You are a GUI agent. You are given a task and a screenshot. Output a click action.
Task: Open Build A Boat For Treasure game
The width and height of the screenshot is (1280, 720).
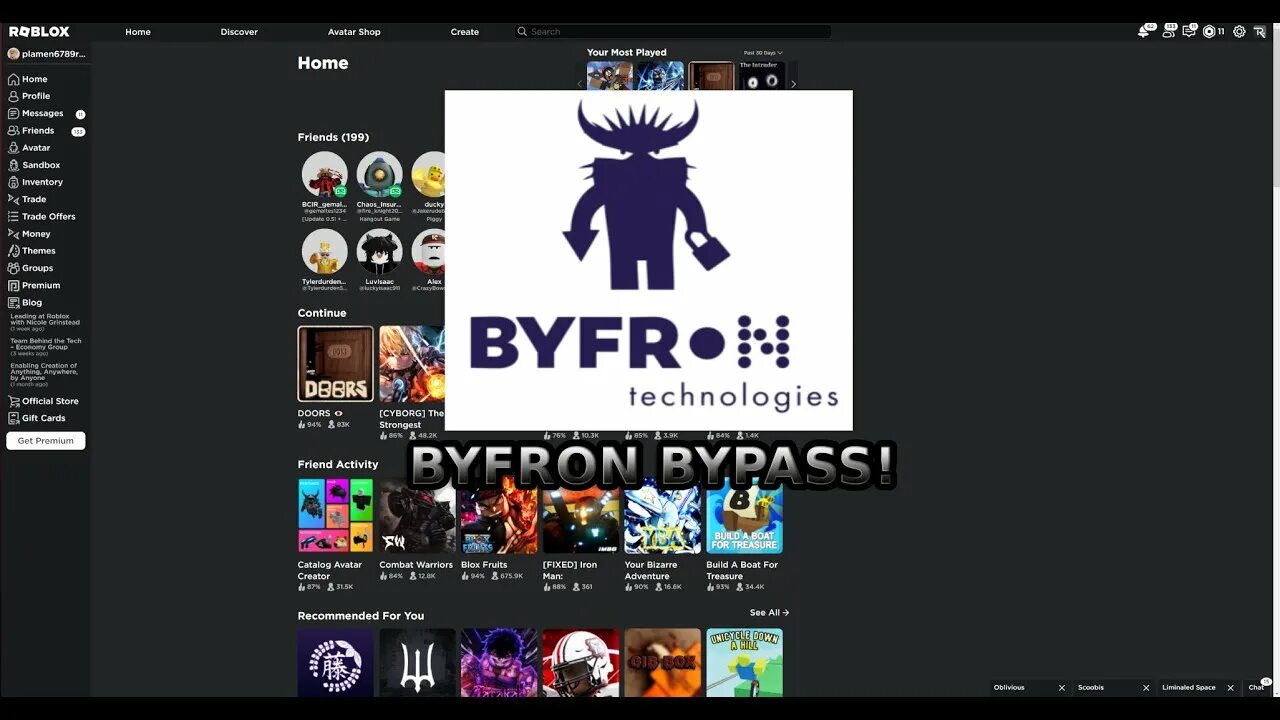[744, 517]
